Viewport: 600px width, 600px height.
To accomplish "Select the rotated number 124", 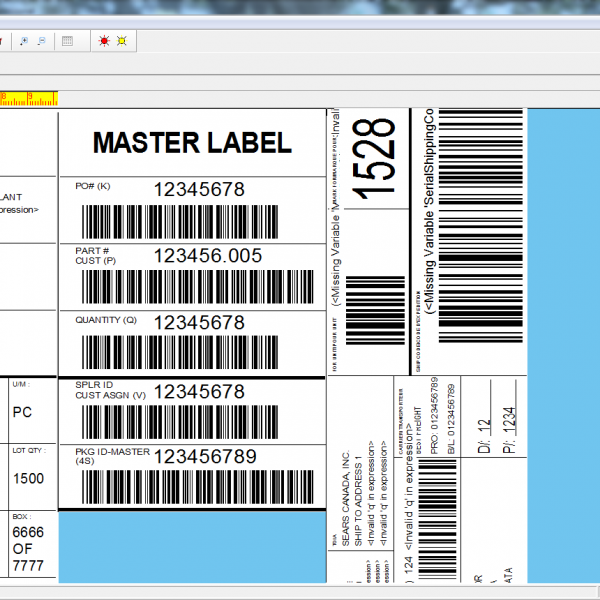I will click(408, 565).
